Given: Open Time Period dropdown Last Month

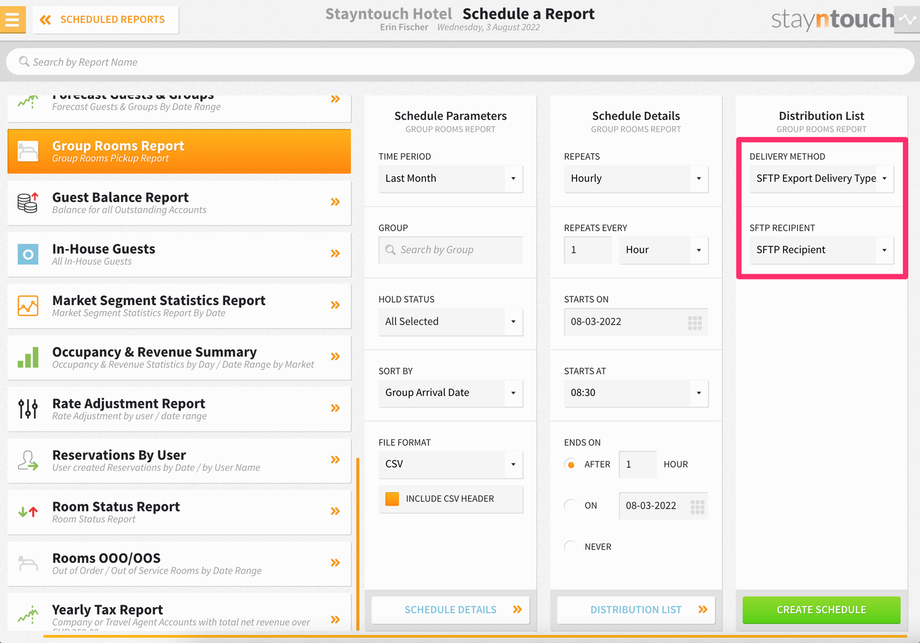Looking at the screenshot, I should pos(451,178).
